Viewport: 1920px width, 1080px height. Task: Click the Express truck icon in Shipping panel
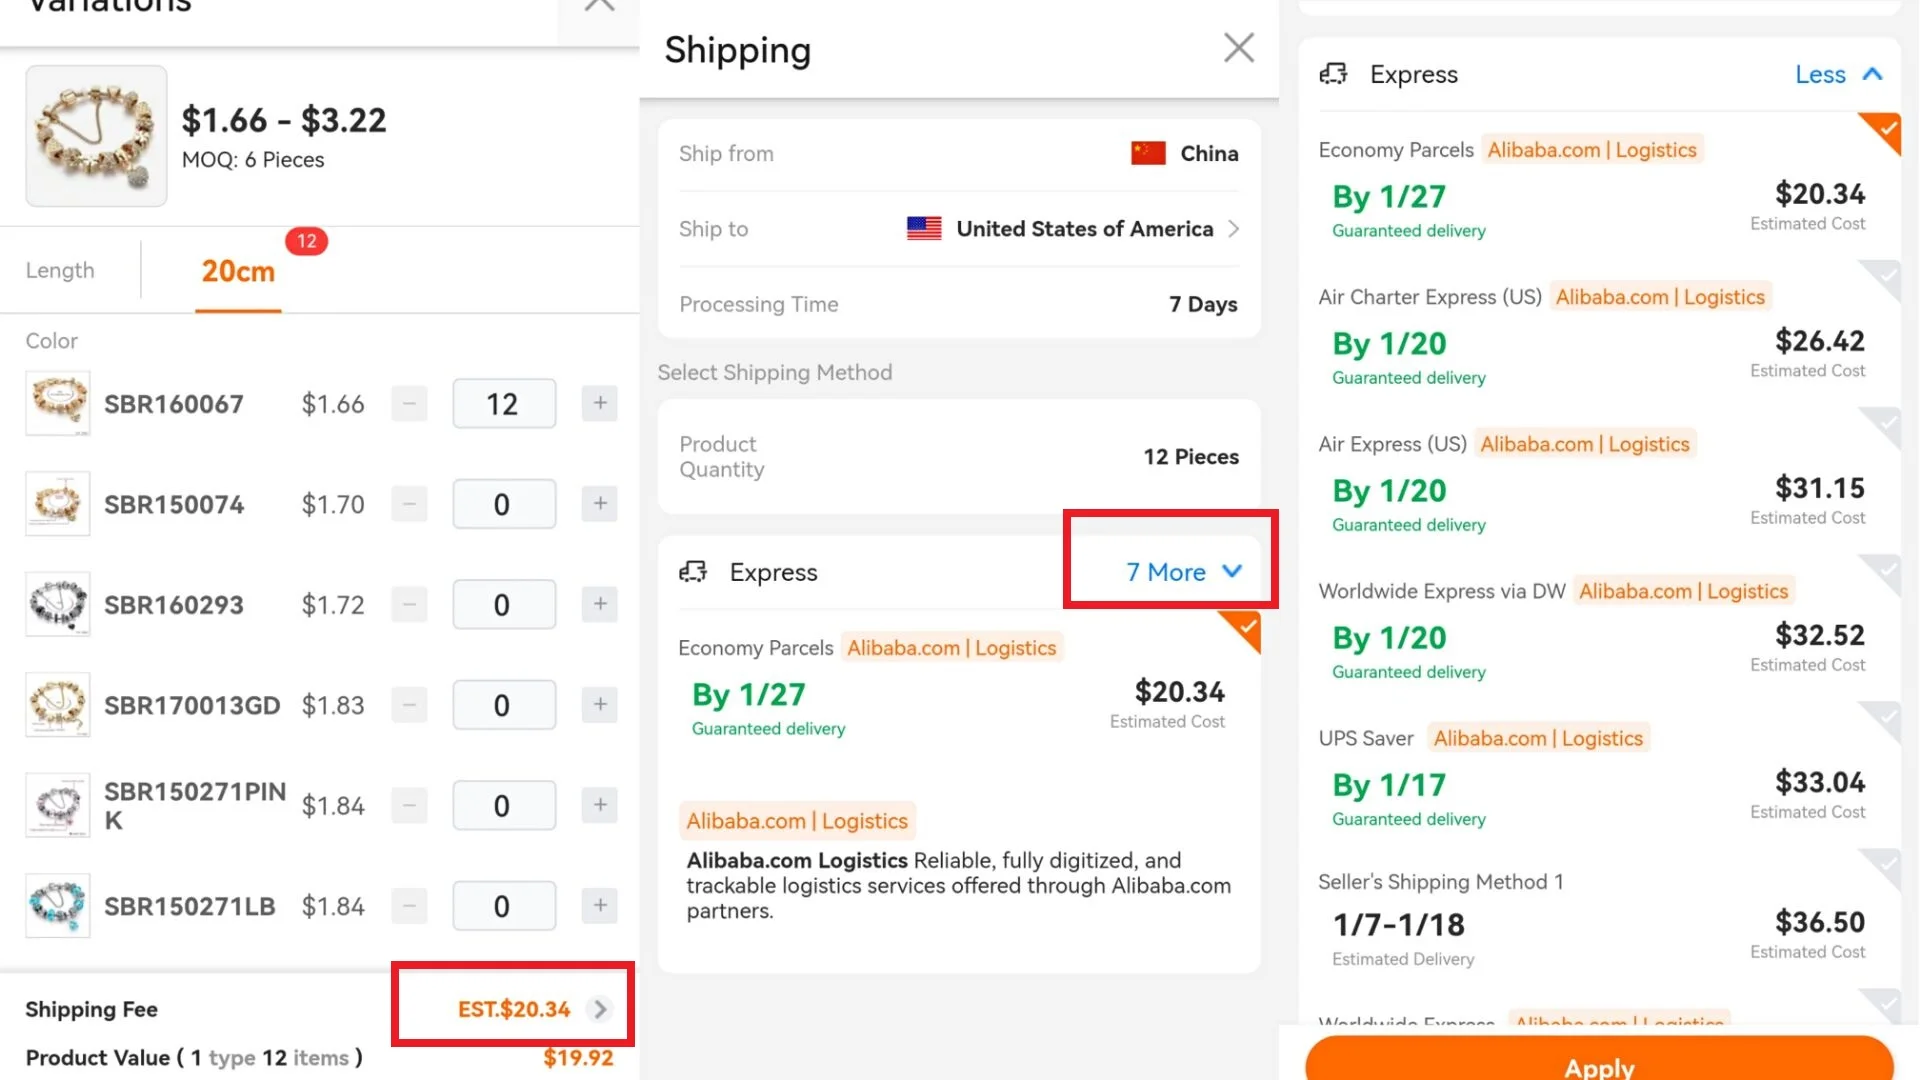coord(693,572)
